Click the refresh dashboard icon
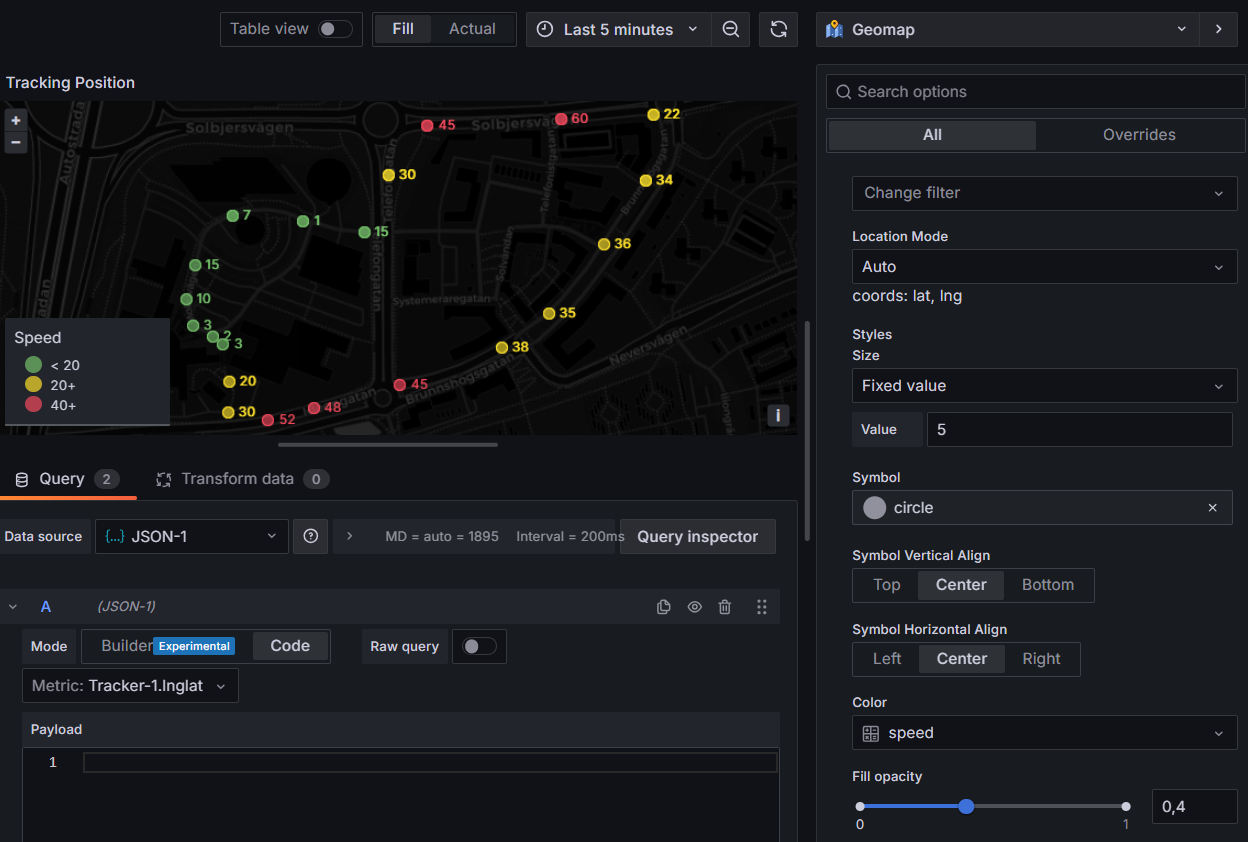1248x842 pixels. pyautogui.click(x=778, y=30)
